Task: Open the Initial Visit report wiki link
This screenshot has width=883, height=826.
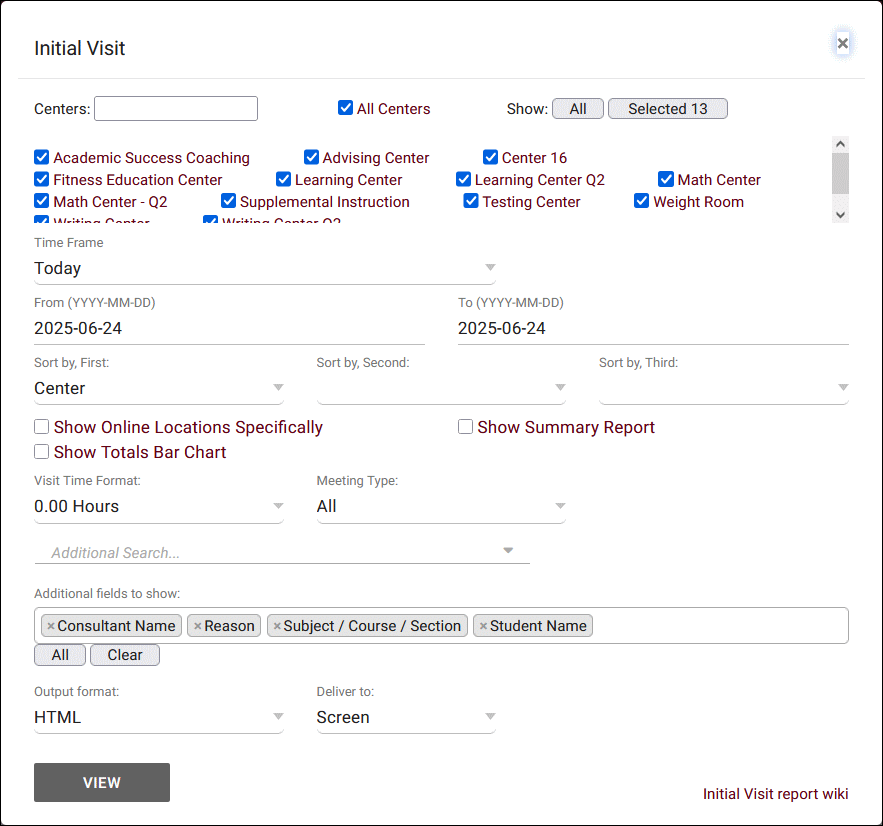Action: pos(775,794)
